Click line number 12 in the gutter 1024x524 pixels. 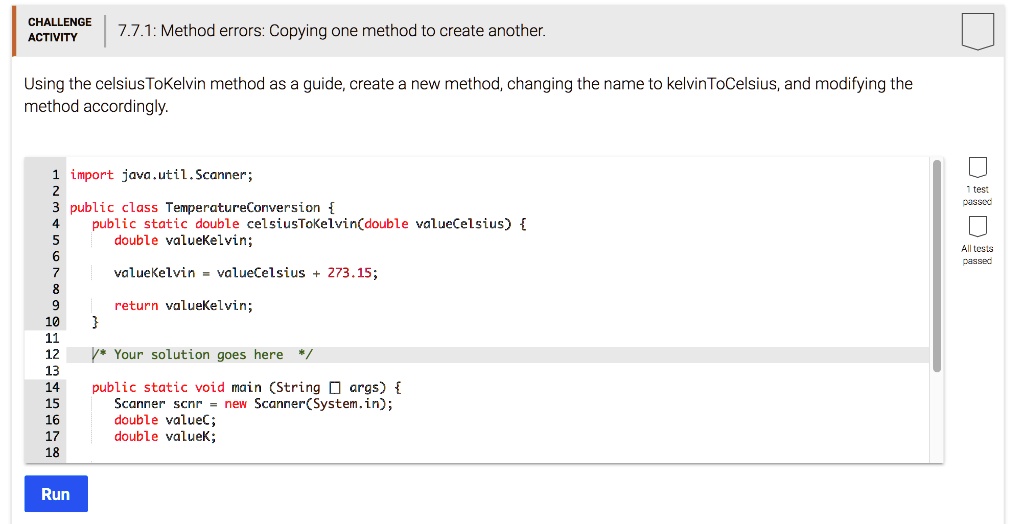click(x=52, y=355)
